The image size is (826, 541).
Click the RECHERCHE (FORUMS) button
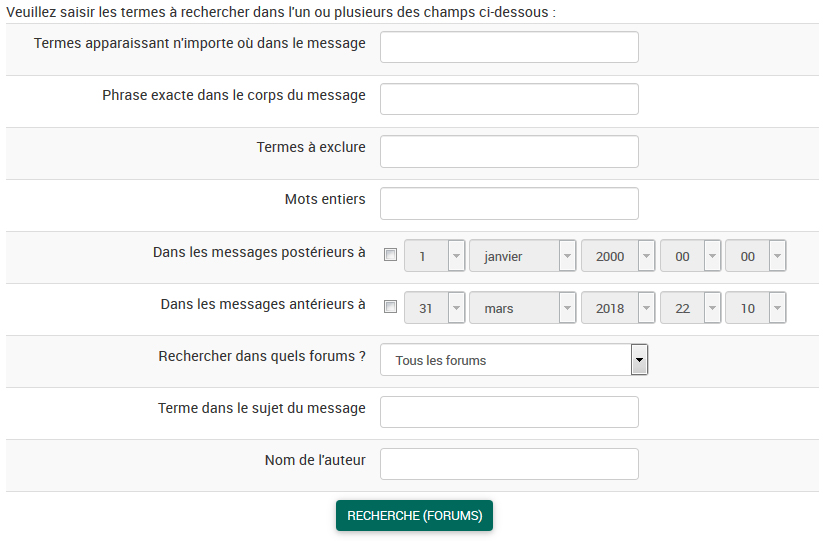coord(414,516)
